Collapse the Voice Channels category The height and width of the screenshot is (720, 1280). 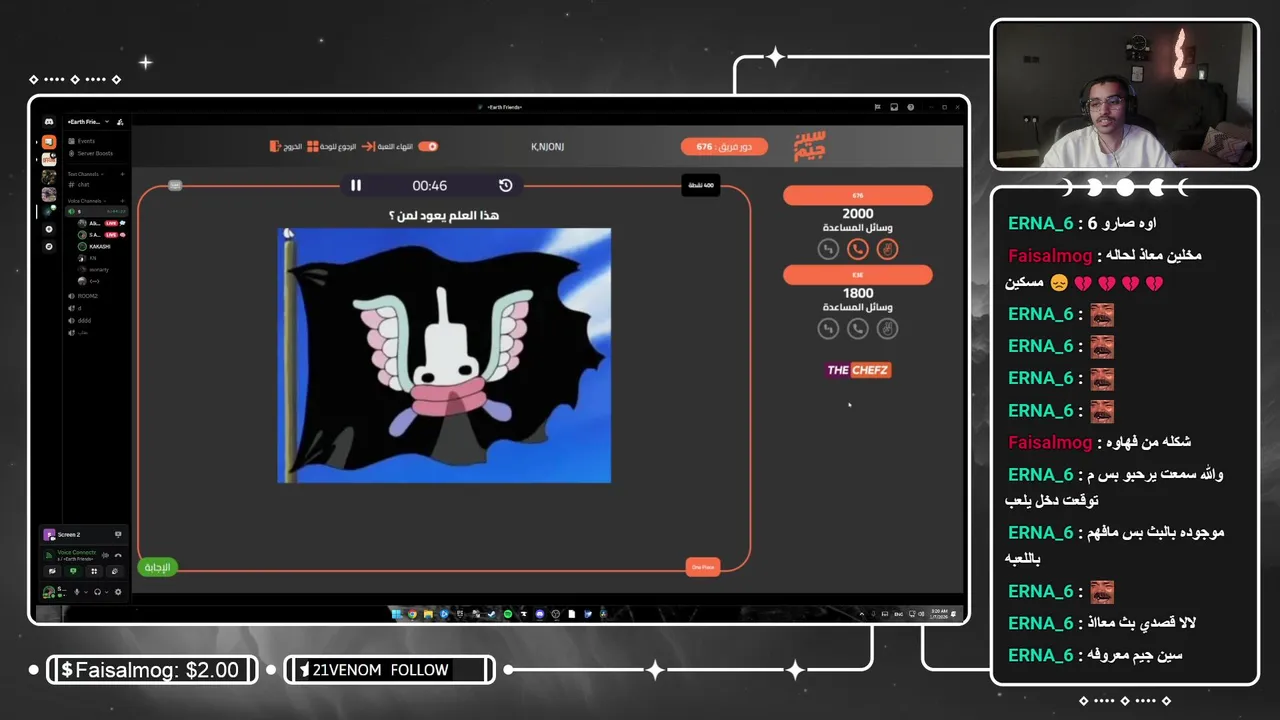coord(87,201)
